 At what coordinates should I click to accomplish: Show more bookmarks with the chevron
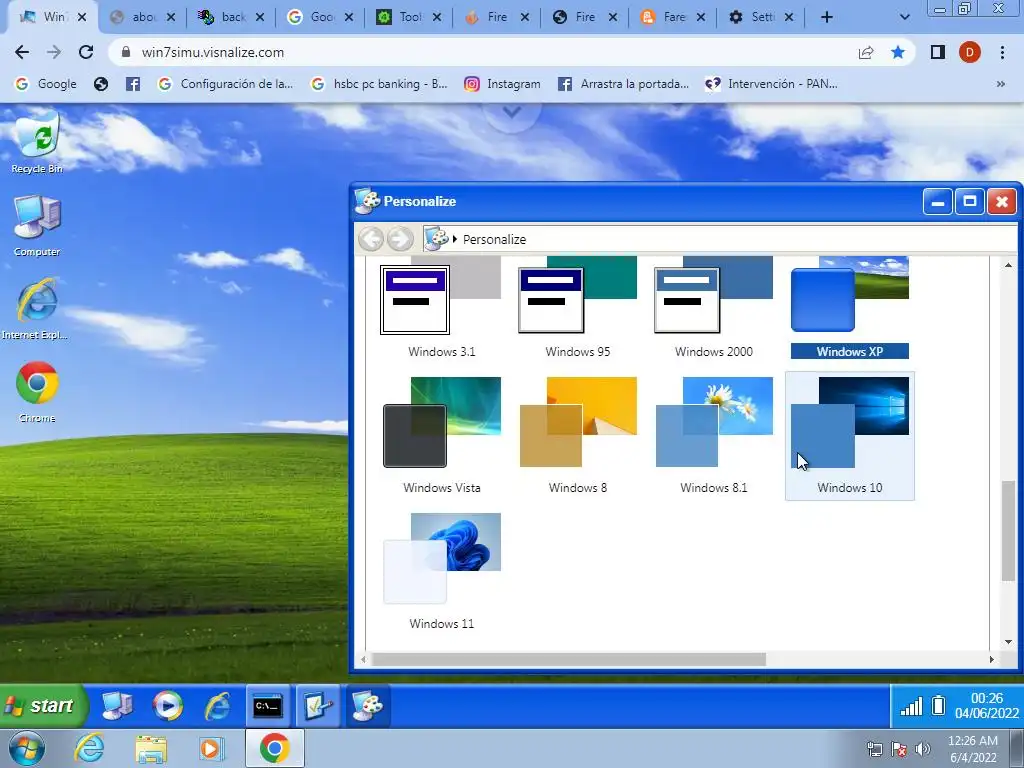1000,84
